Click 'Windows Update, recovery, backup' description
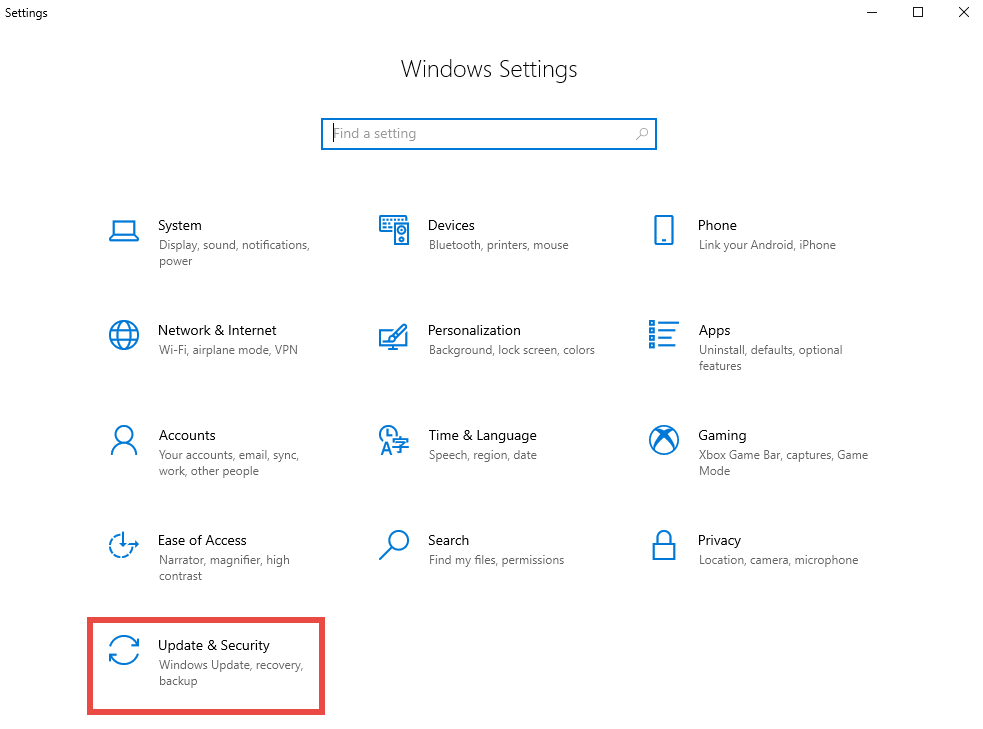This screenshot has height=729, width=983. pos(231,673)
